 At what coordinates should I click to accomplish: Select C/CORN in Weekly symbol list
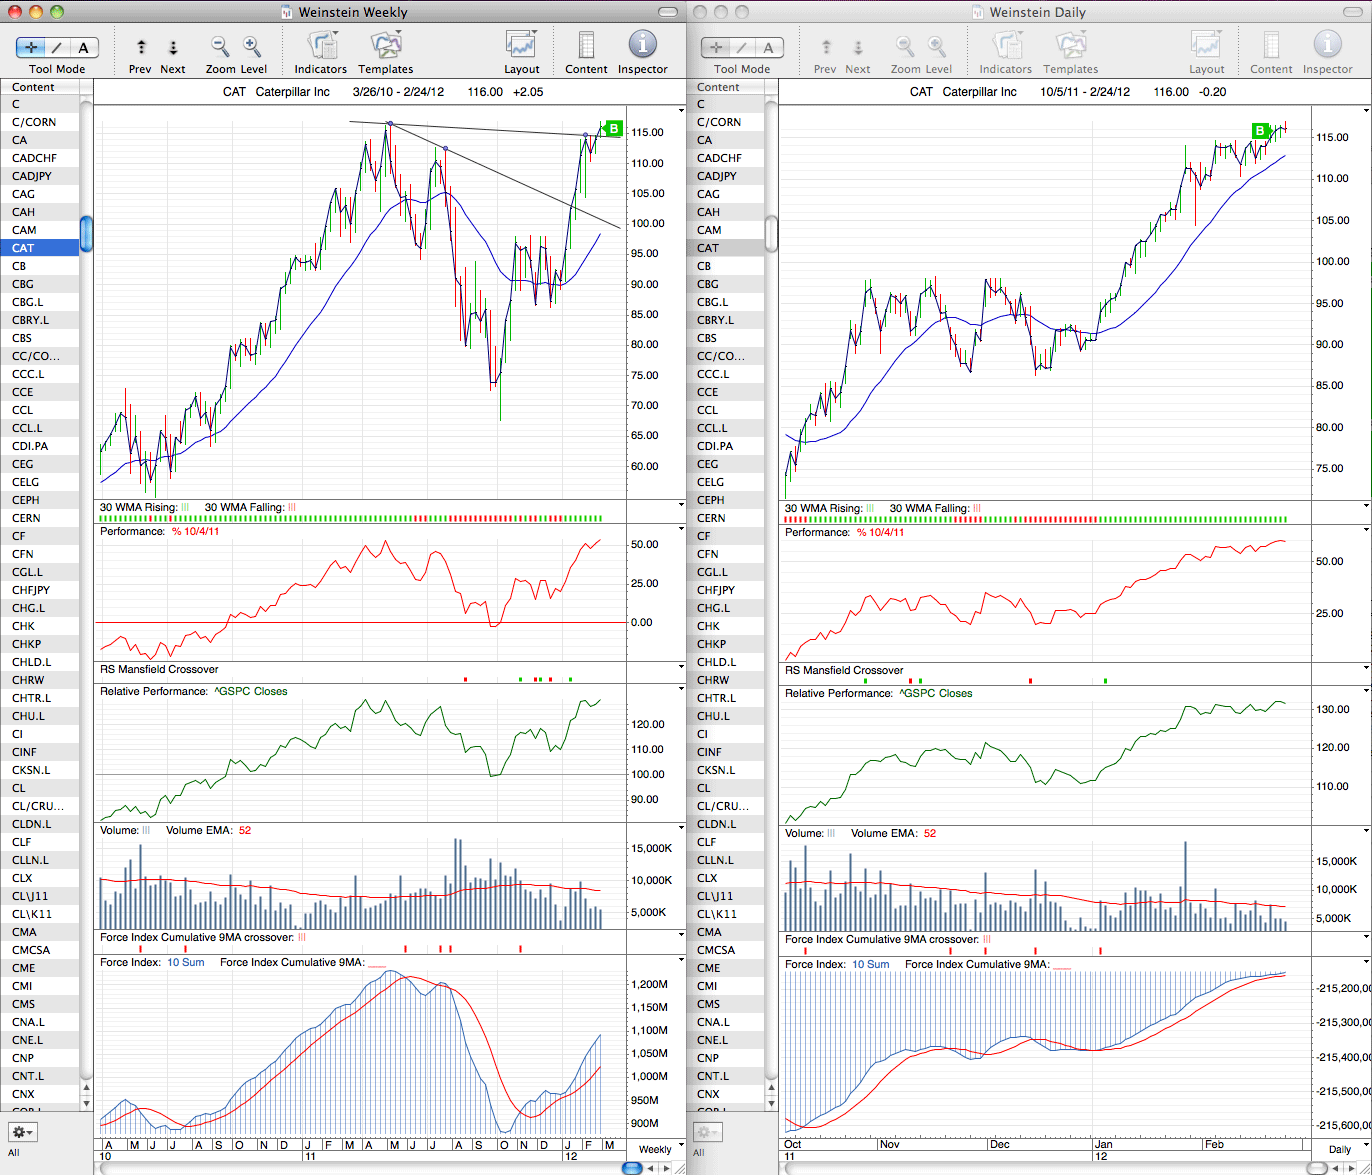click(x=40, y=122)
